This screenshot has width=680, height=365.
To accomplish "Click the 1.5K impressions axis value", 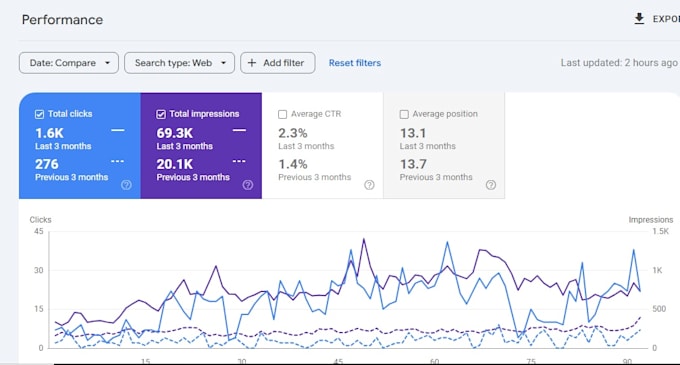I will tap(660, 231).
